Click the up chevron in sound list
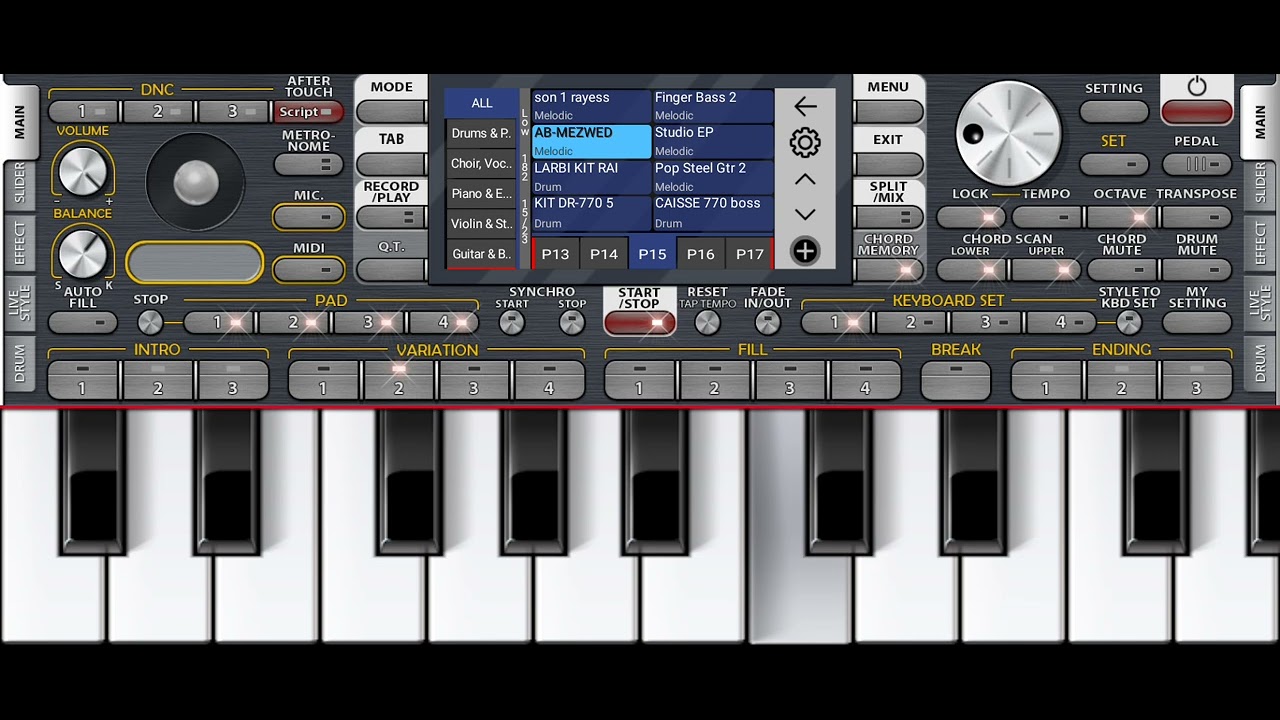Viewport: 1280px width, 720px height. (805, 180)
